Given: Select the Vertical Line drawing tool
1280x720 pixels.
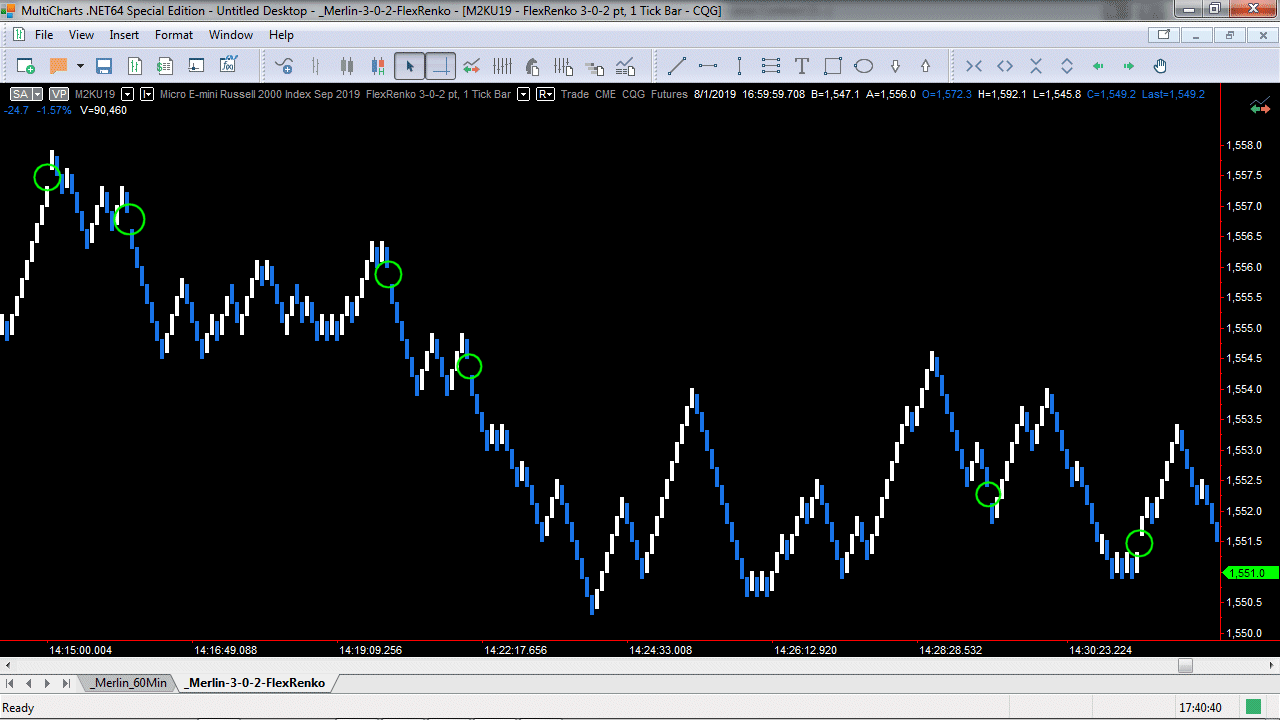Looking at the screenshot, I should tap(739, 66).
